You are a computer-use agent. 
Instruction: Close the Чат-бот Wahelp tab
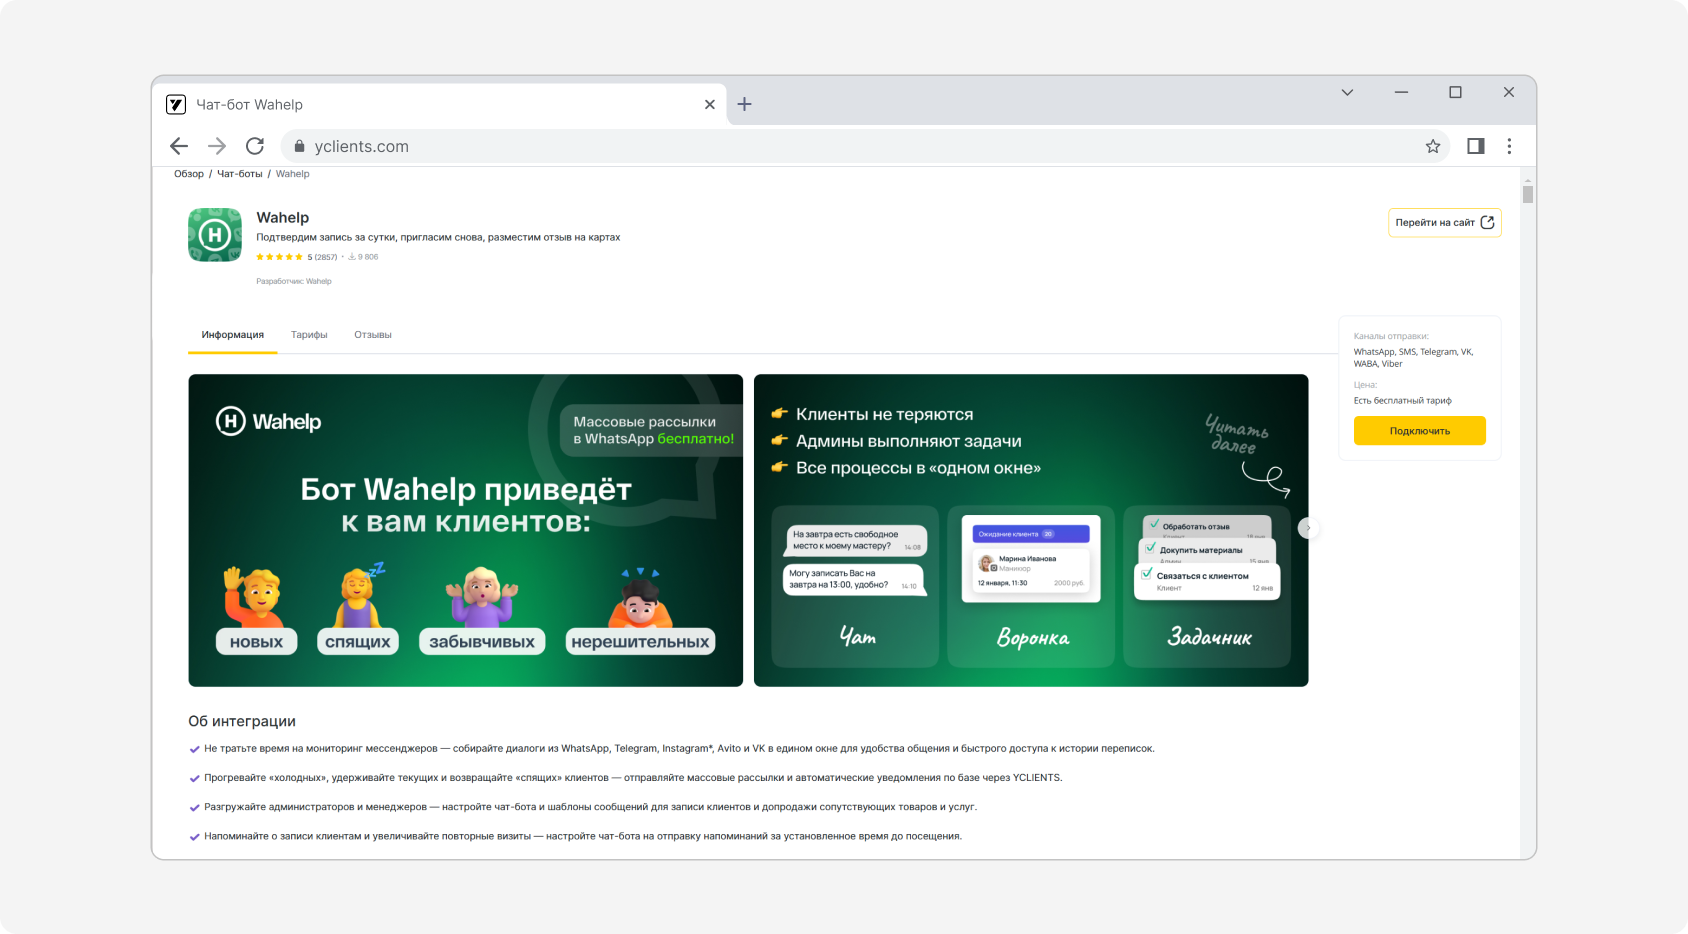[x=710, y=104]
